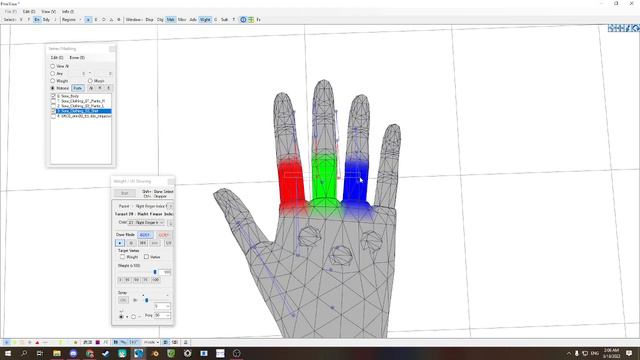Select the box region selection tool B

(96, 20)
